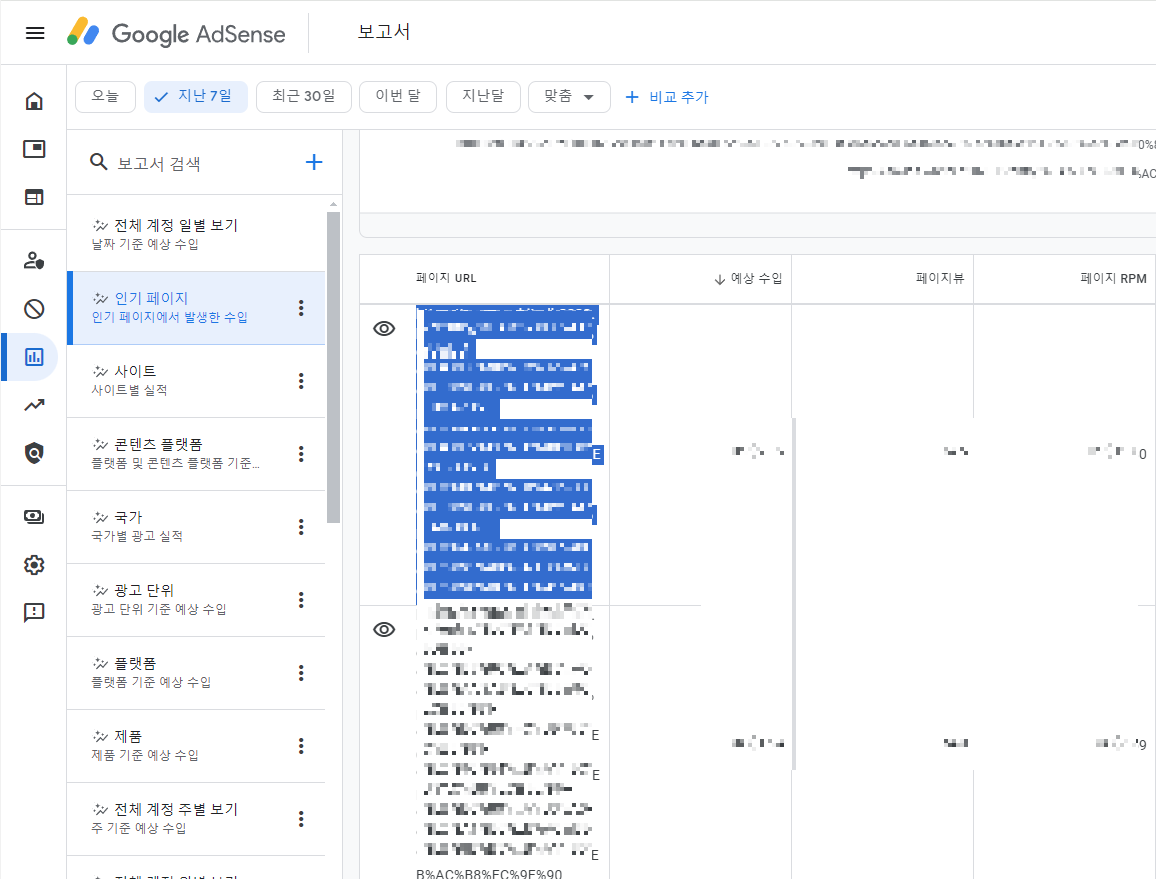Click the Google AdSense logo
The width and height of the screenshot is (1156, 879).
click(176, 33)
